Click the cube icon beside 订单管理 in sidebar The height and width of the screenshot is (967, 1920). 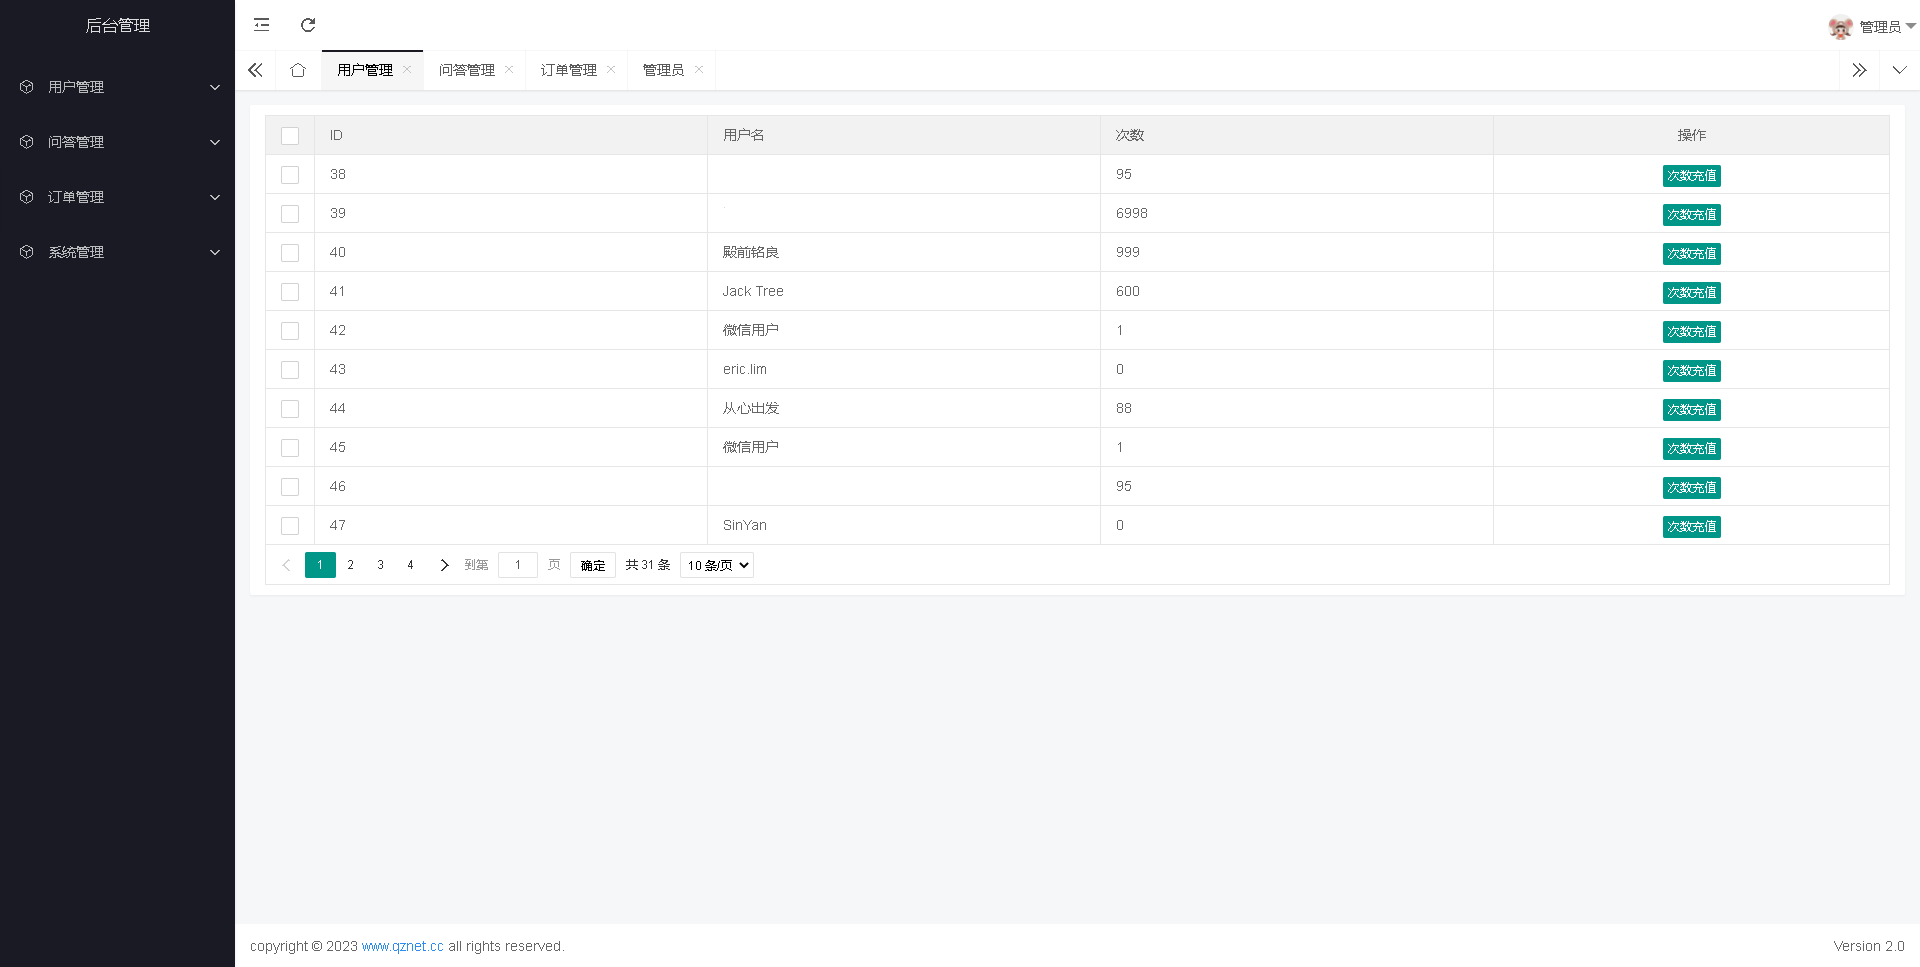click(x=27, y=197)
